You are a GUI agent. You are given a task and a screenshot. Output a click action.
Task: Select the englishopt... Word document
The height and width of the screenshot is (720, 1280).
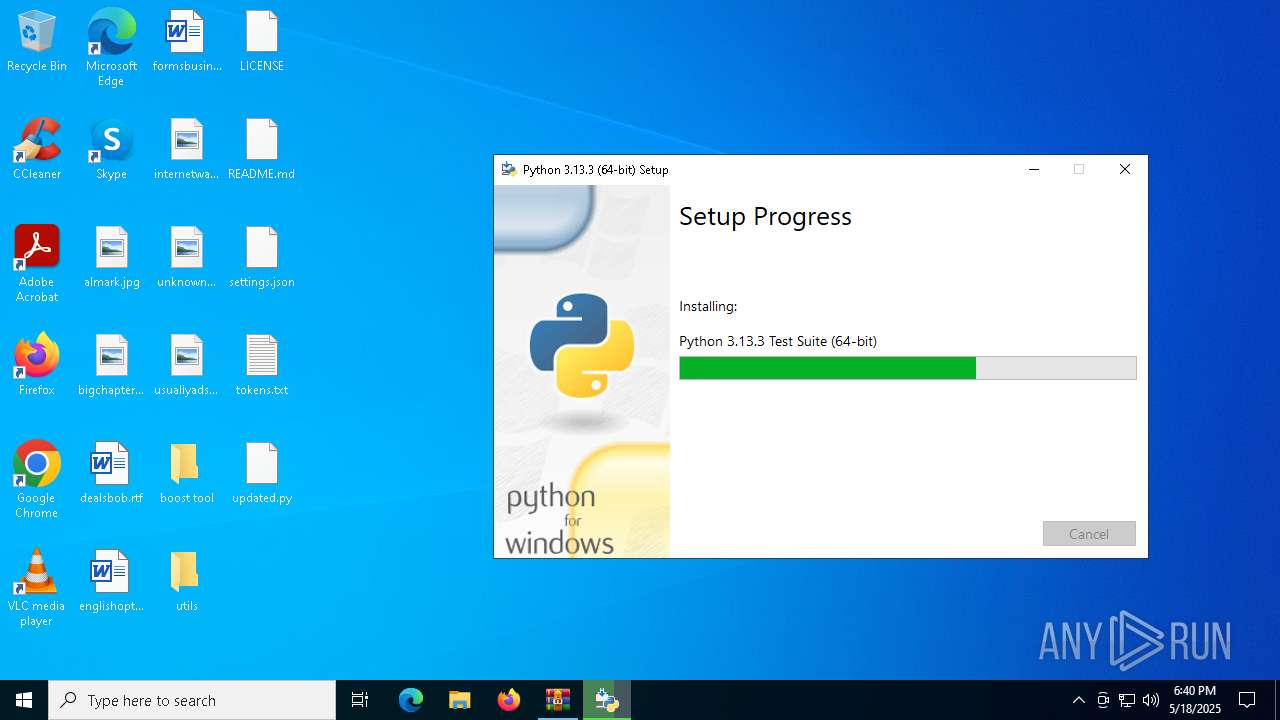tap(111, 582)
